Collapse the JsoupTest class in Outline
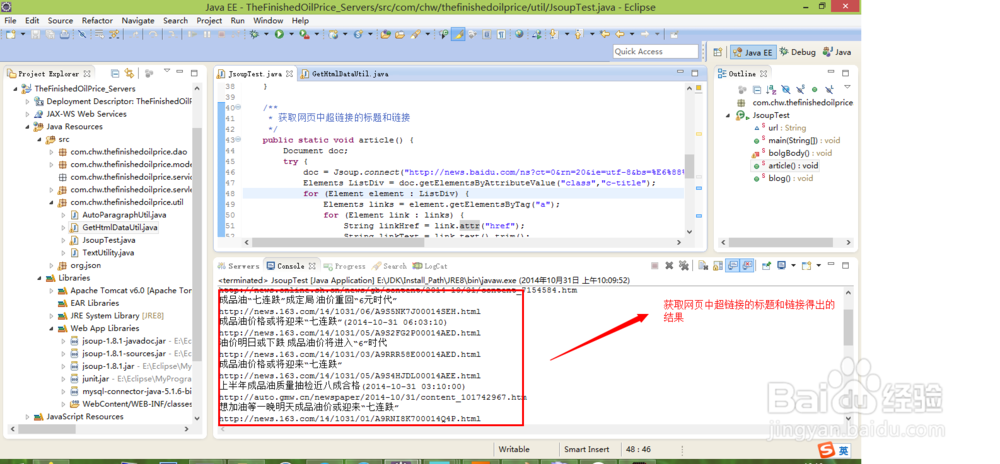Screen dimensions: 1000x464 (729, 115)
